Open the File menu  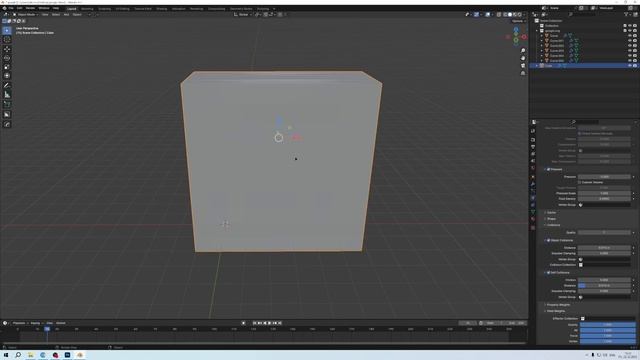click(11, 8)
